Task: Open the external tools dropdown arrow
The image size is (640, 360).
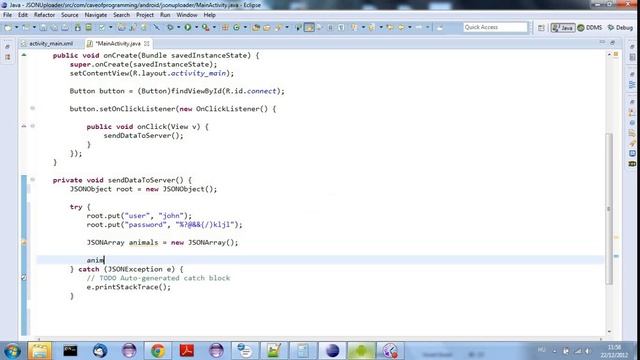Action: pyautogui.click(x=214, y=27)
